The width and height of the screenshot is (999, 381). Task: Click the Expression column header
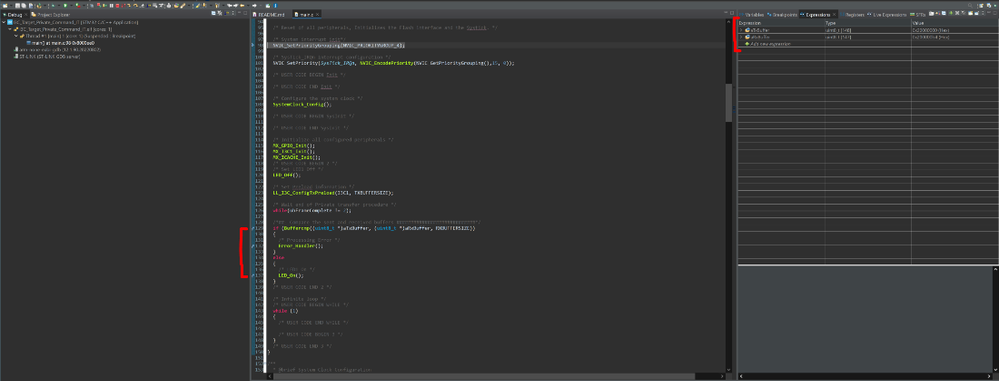coord(781,23)
